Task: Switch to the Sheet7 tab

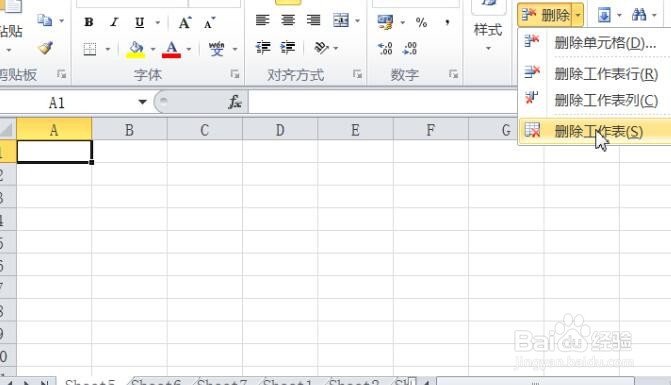Action: coord(222,382)
